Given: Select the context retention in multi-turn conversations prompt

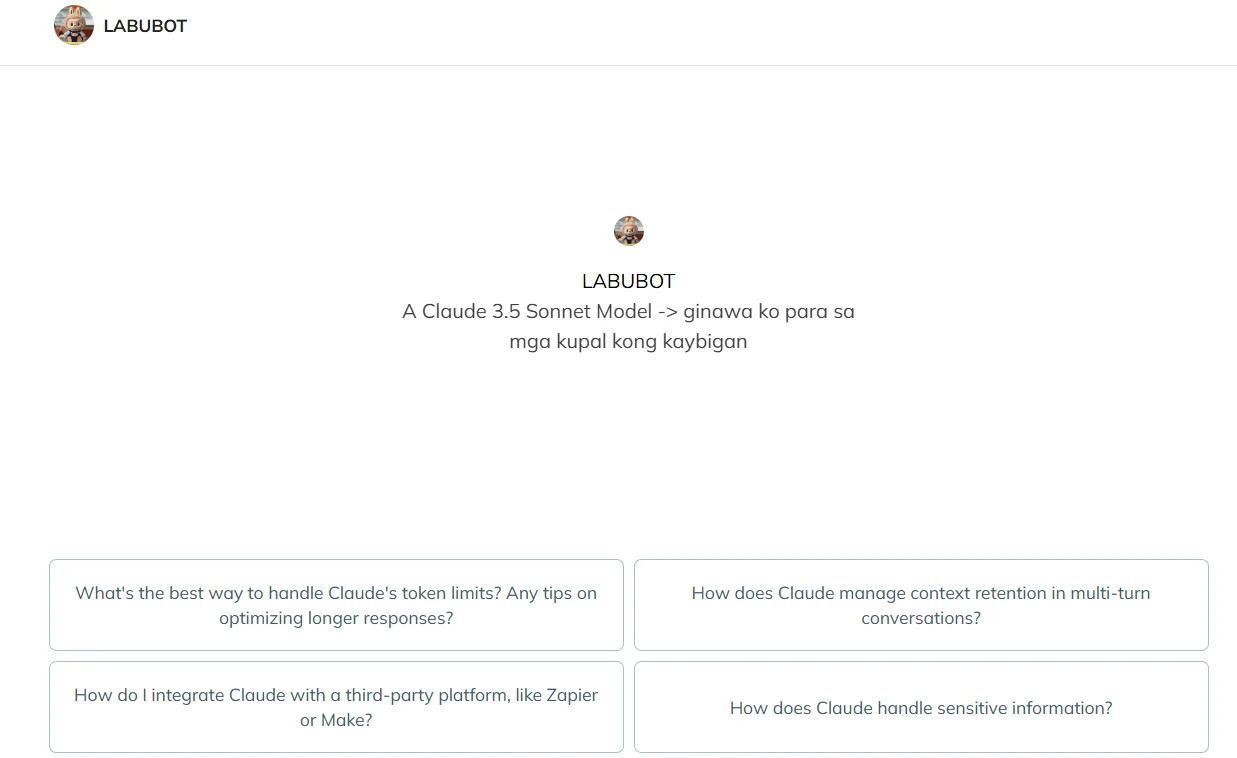Looking at the screenshot, I should (x=921, y=605).
